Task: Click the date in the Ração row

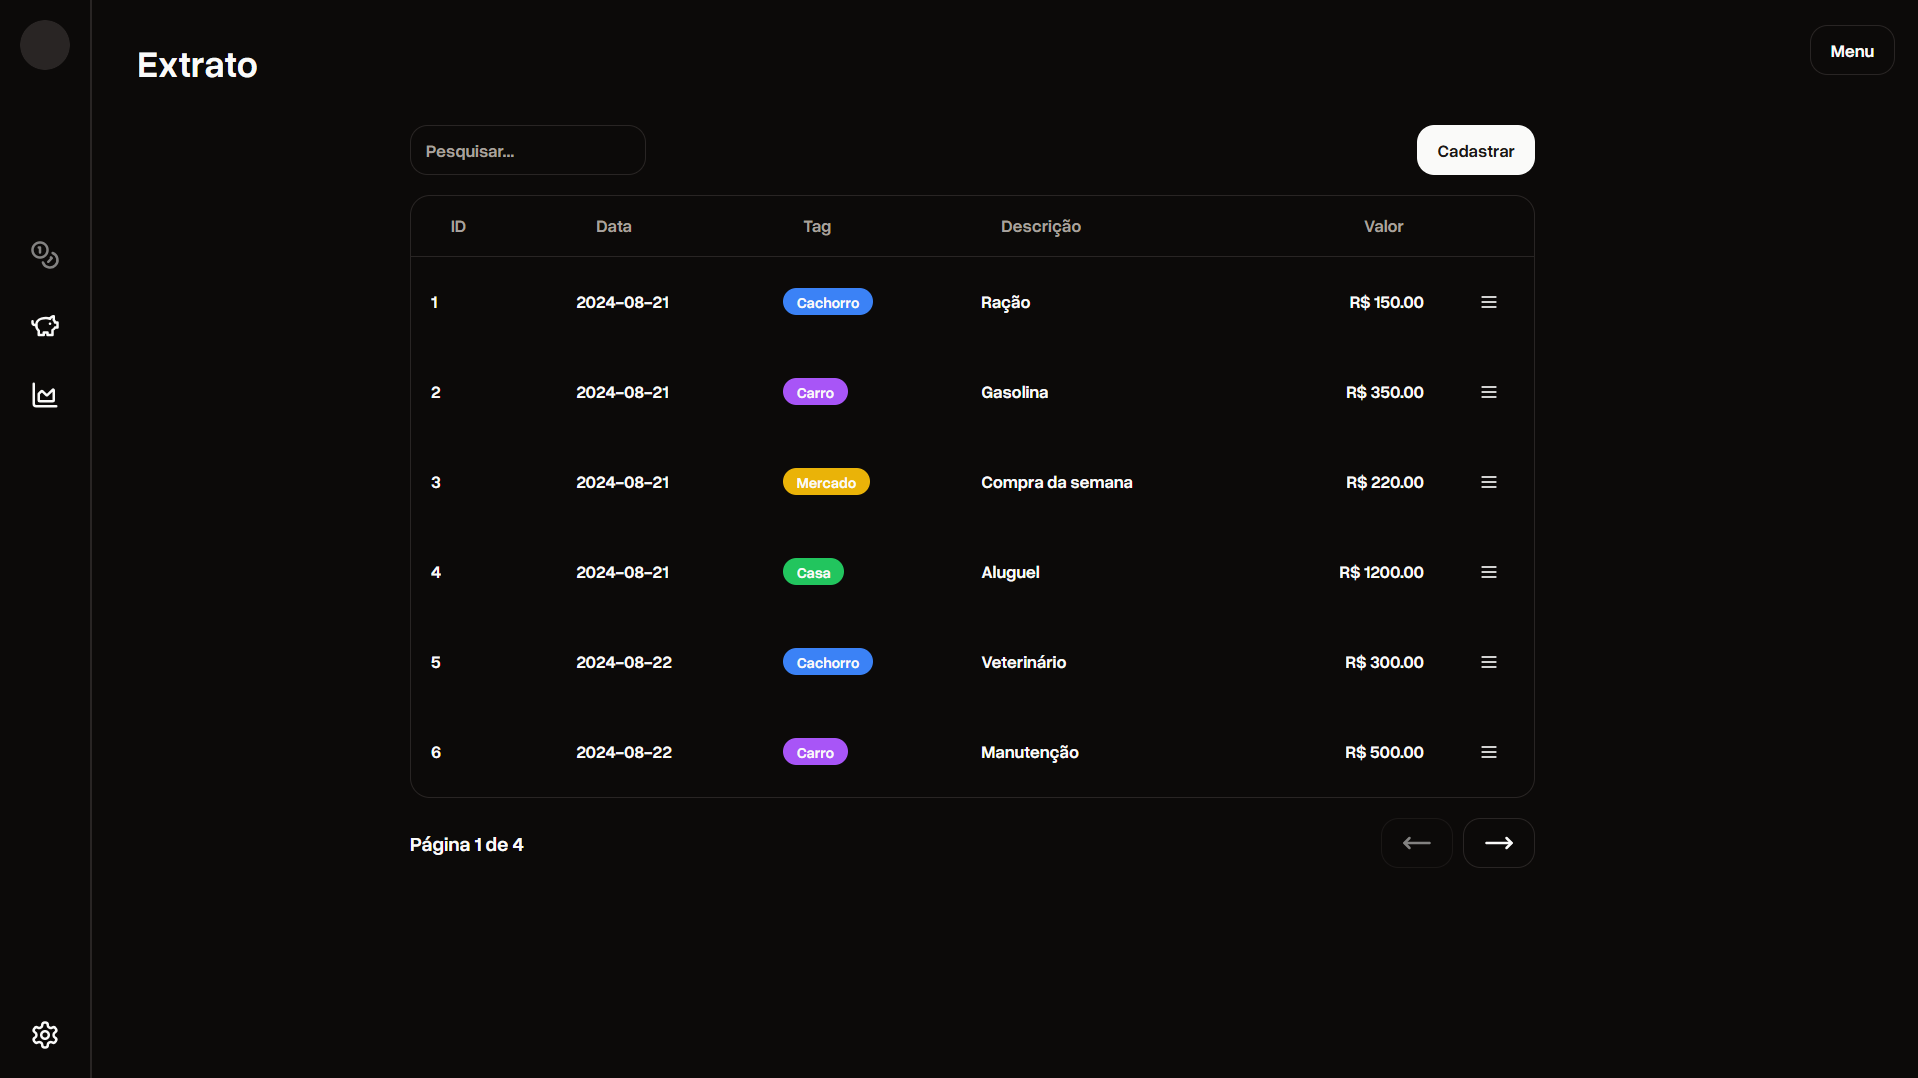Action: (622, 302)
